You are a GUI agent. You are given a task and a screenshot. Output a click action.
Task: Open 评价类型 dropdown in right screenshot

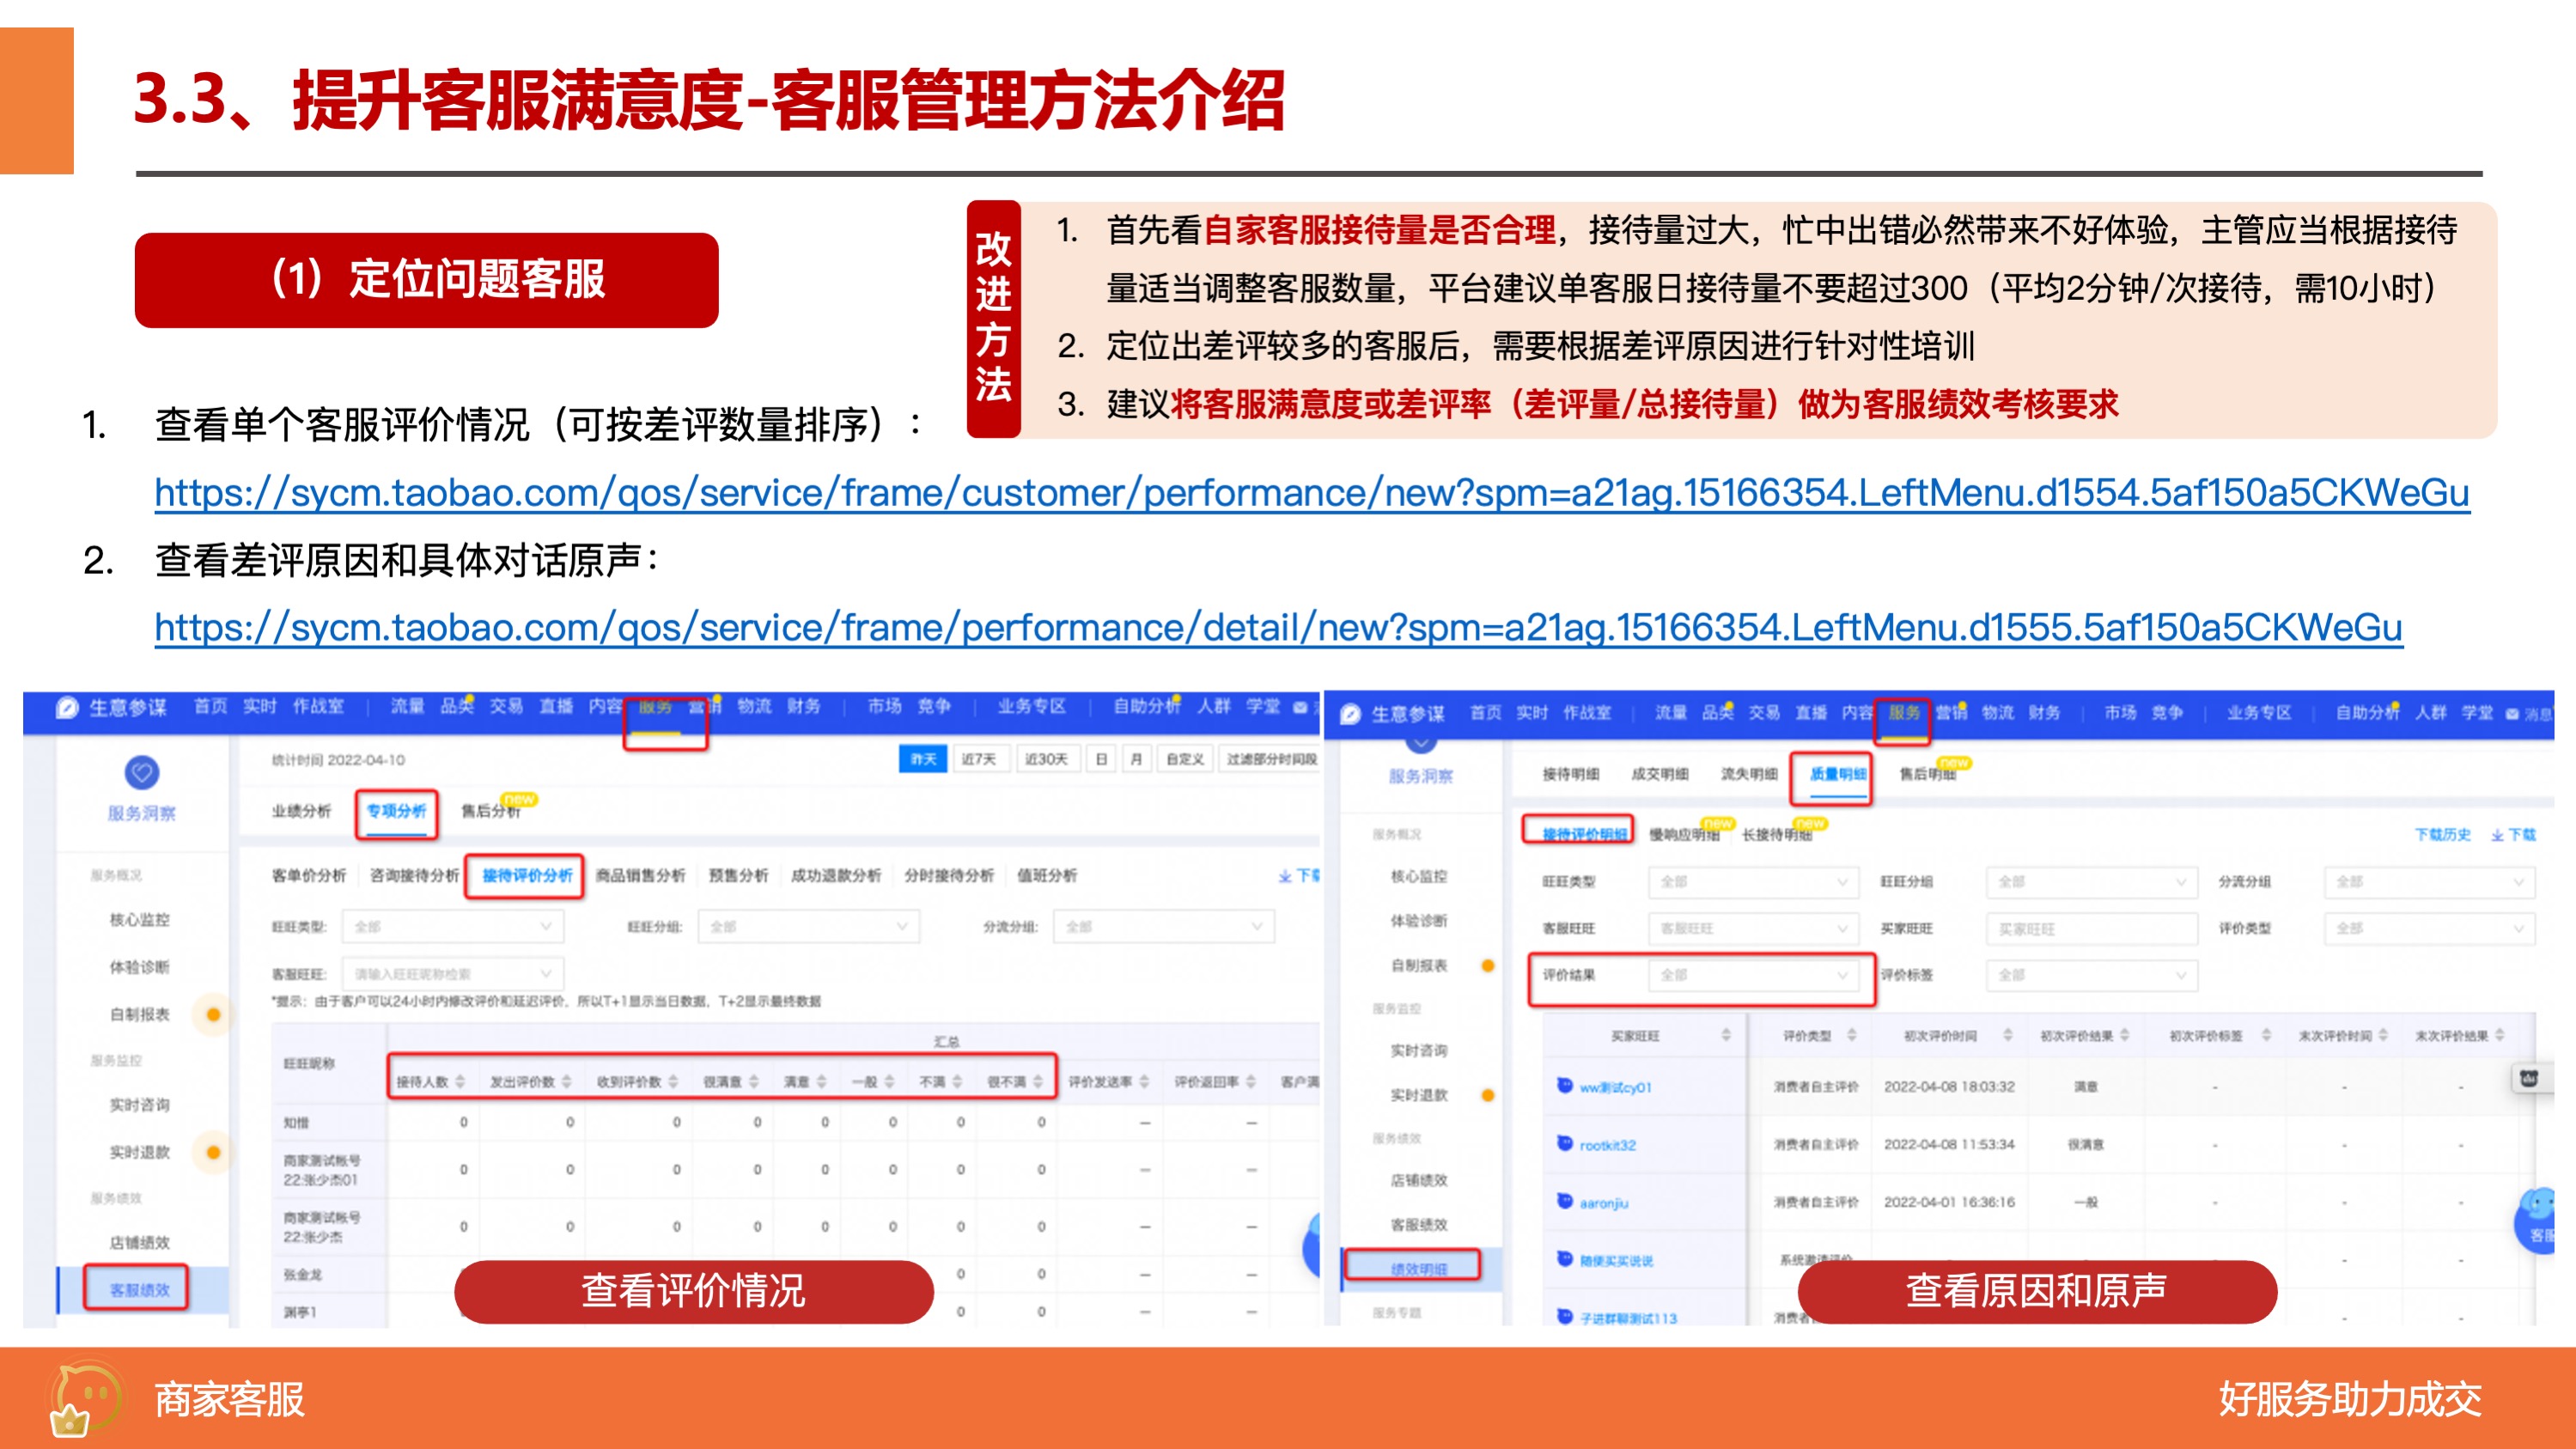click(2429, 928)
